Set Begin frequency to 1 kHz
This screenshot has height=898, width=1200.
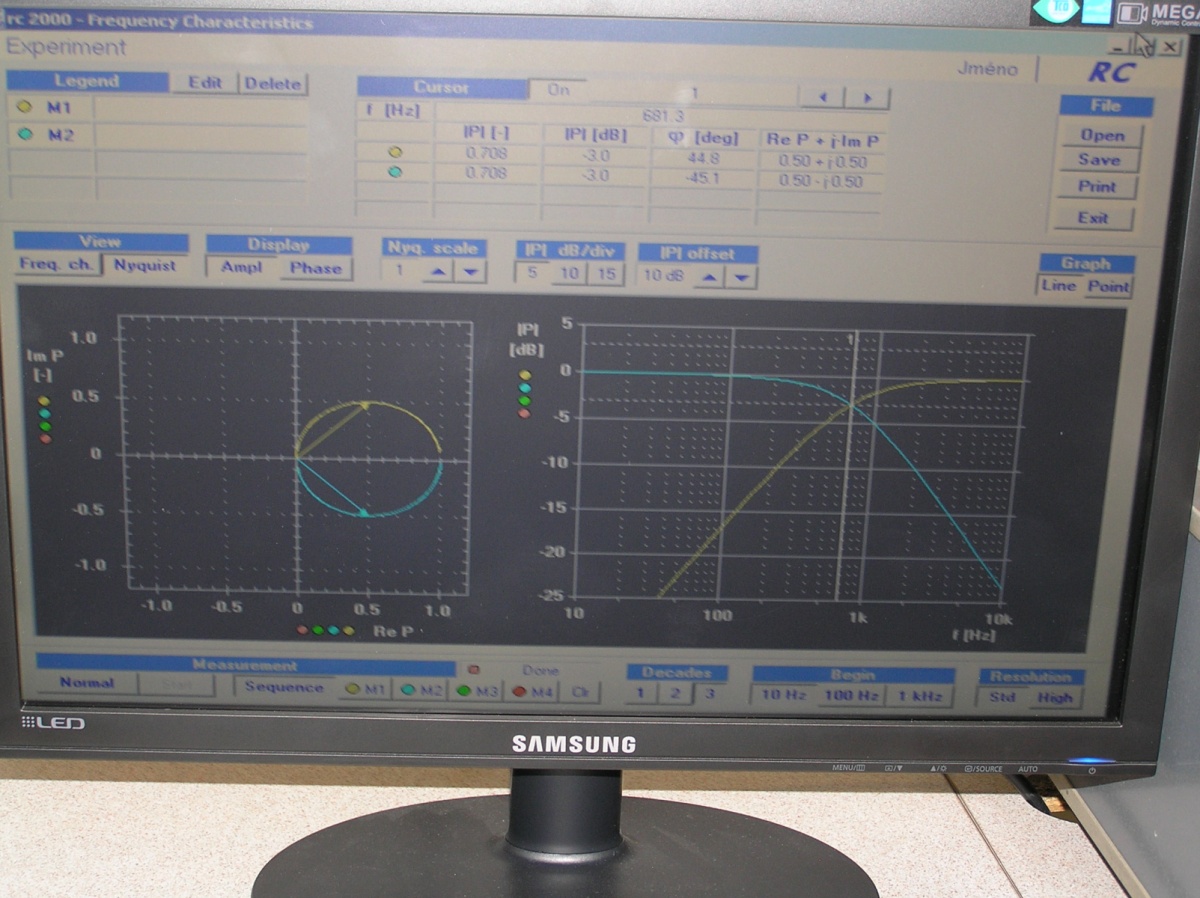920,697
